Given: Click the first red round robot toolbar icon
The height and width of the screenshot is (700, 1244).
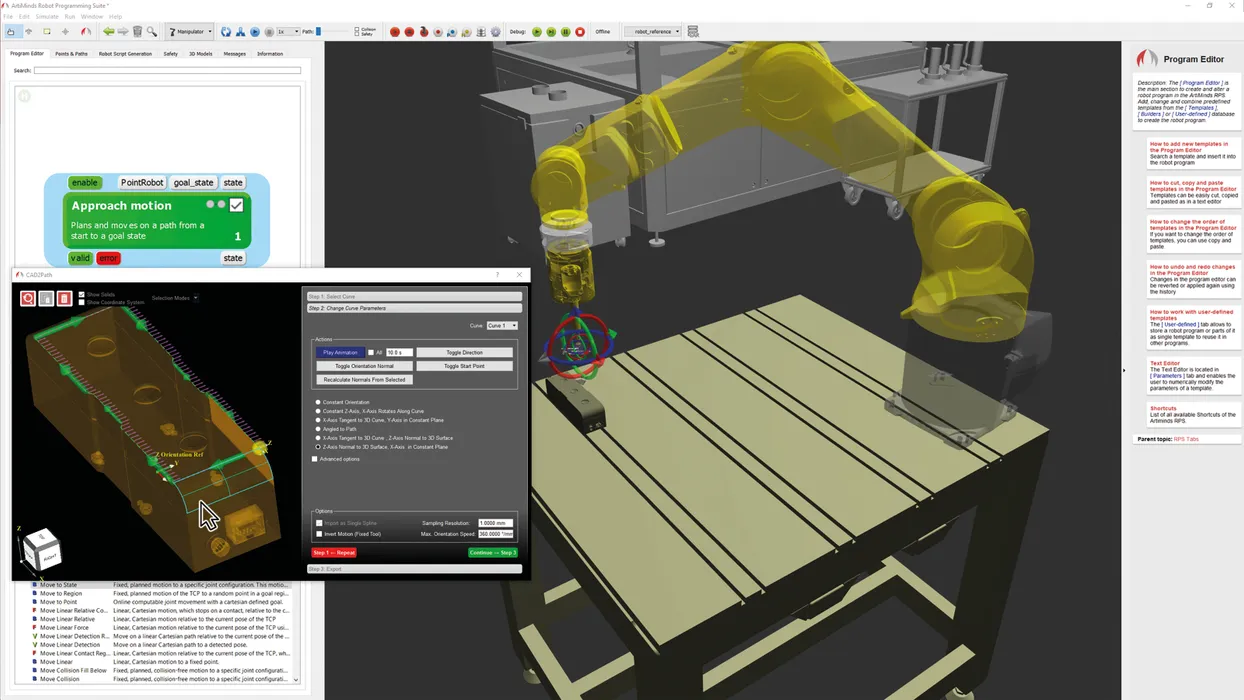Looking at the screenshot, I should (x=394, y=32).
